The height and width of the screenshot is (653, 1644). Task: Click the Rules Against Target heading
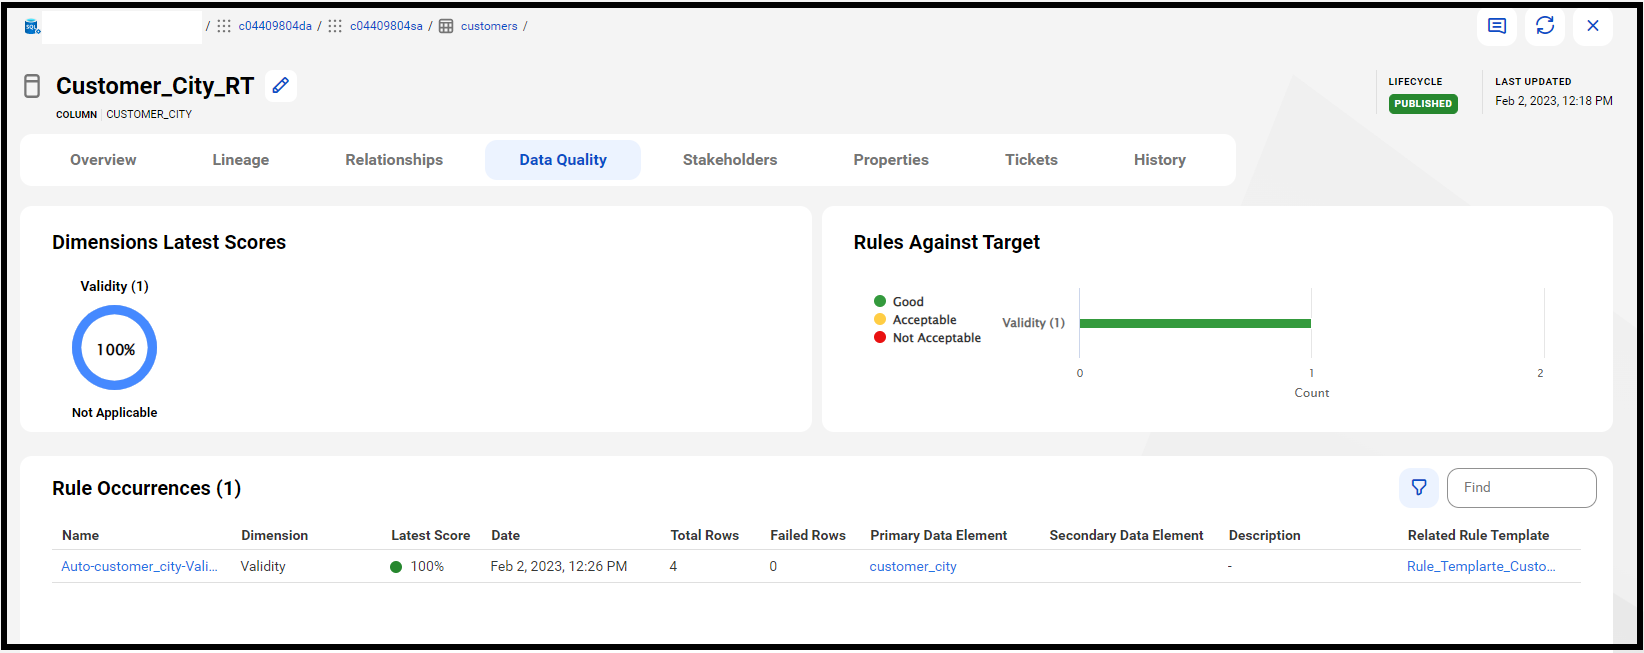point(946,242)
